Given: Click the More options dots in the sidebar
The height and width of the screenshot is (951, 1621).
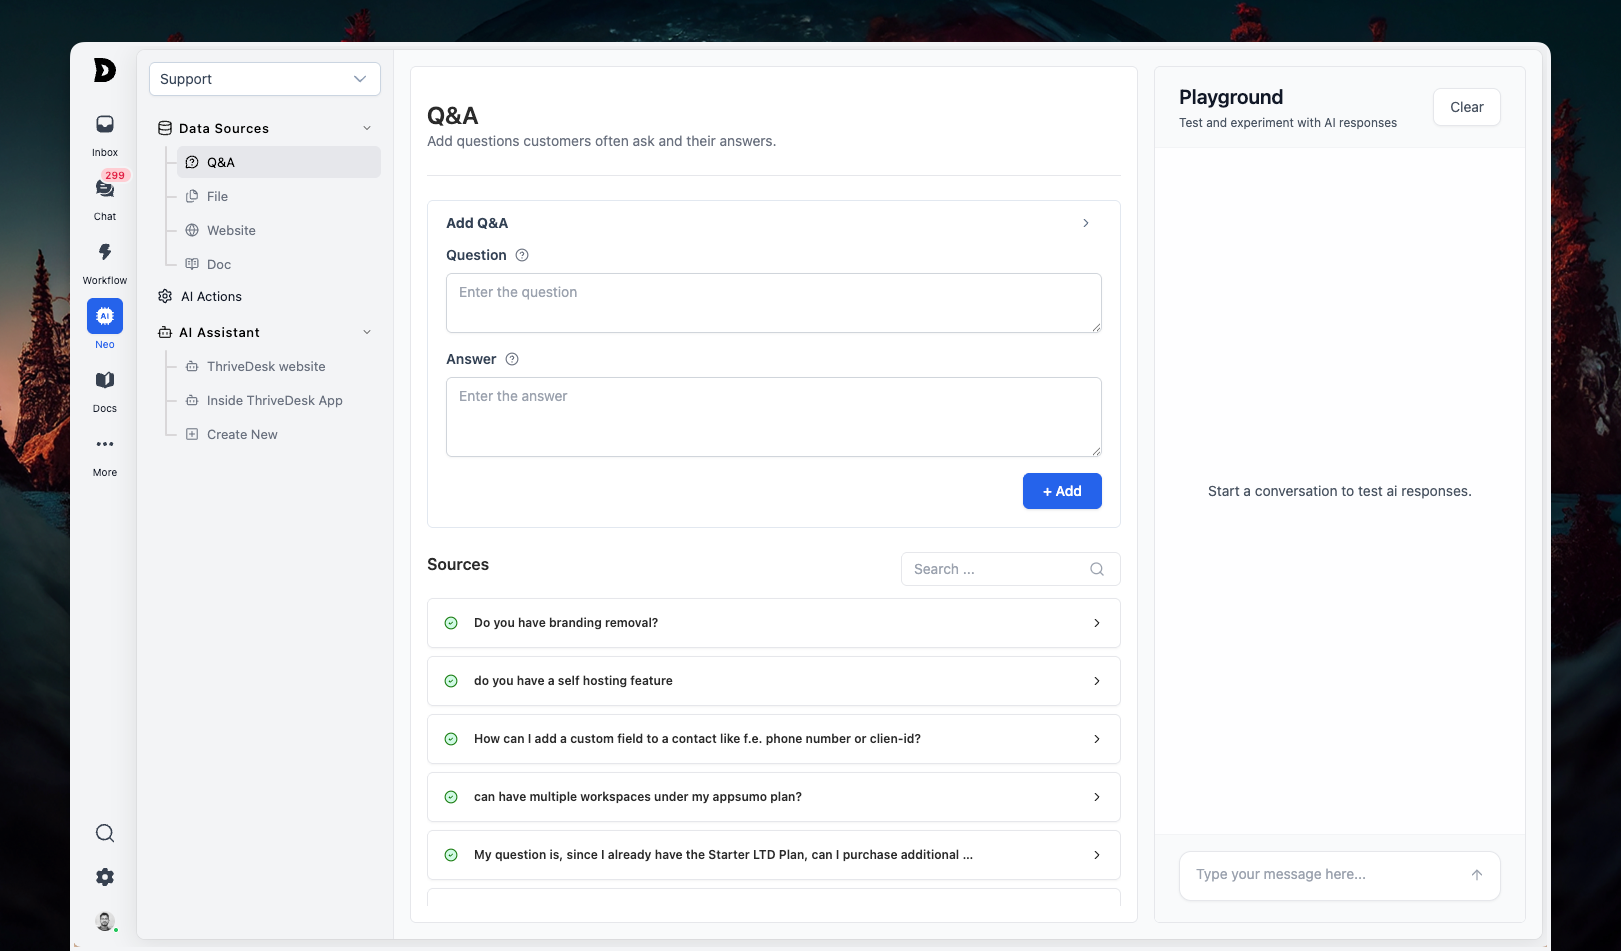Looking at the screenshot, I should 104,445.
